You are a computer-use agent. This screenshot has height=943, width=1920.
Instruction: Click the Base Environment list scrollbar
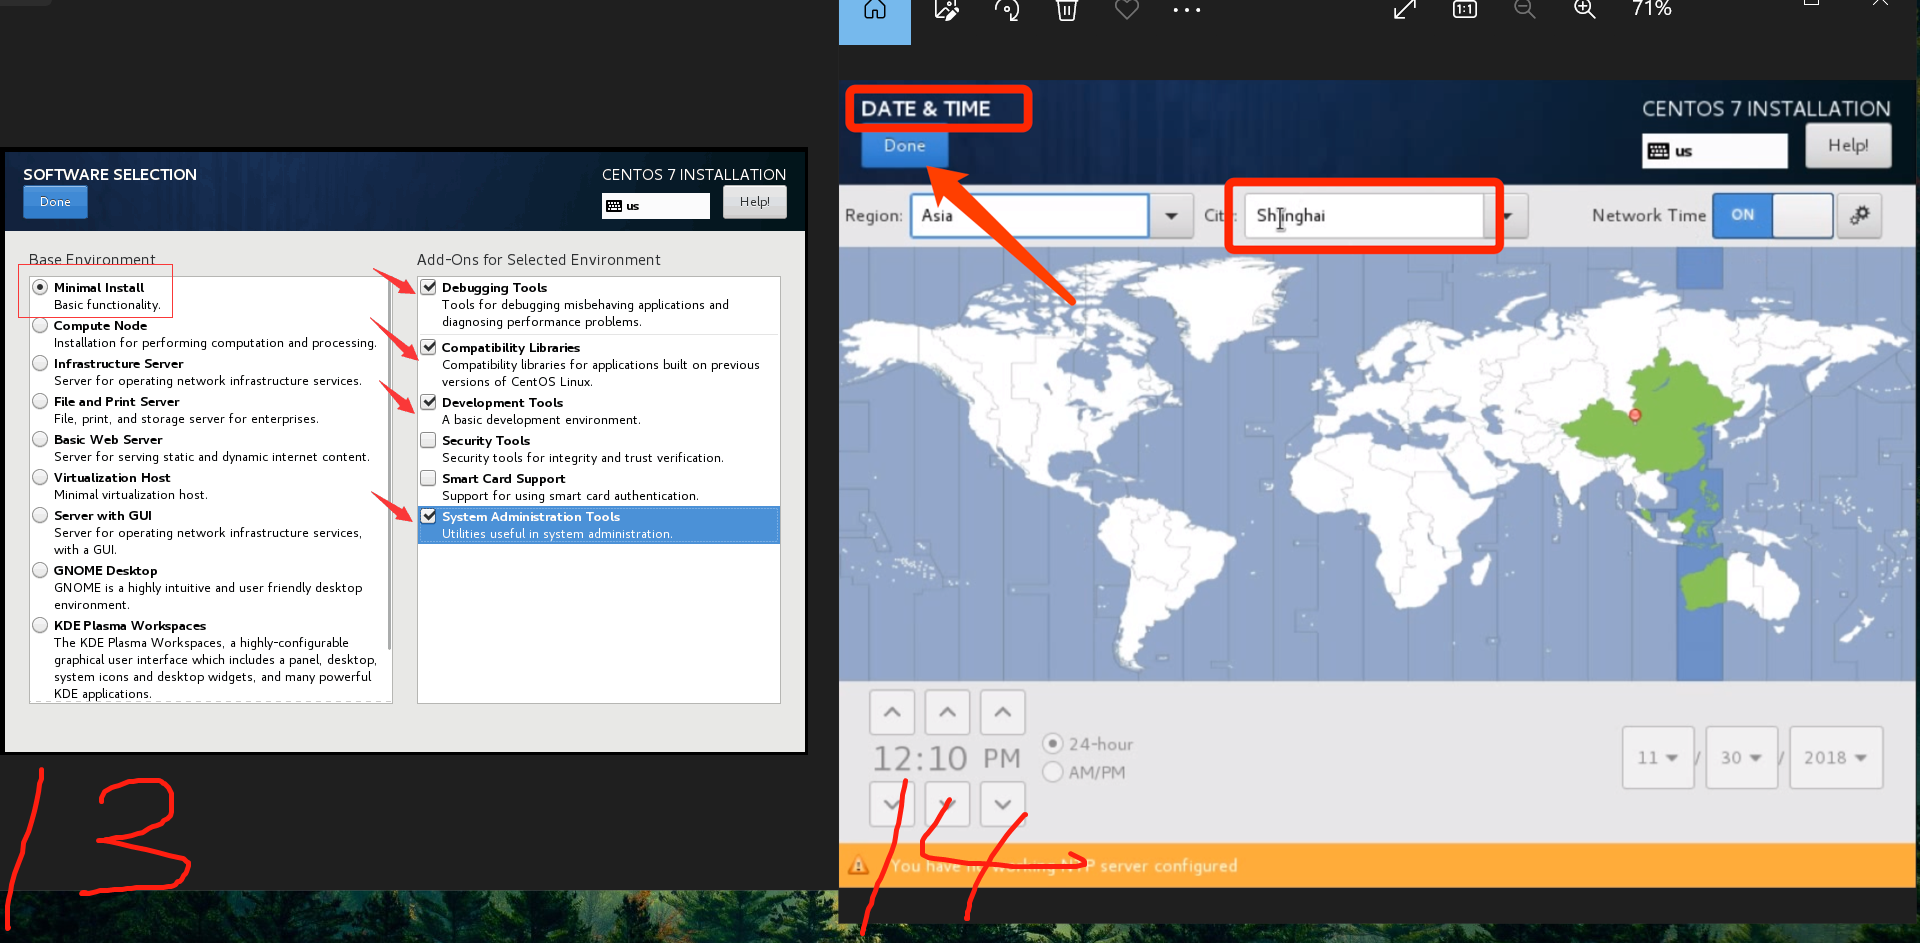pos(389,465)
